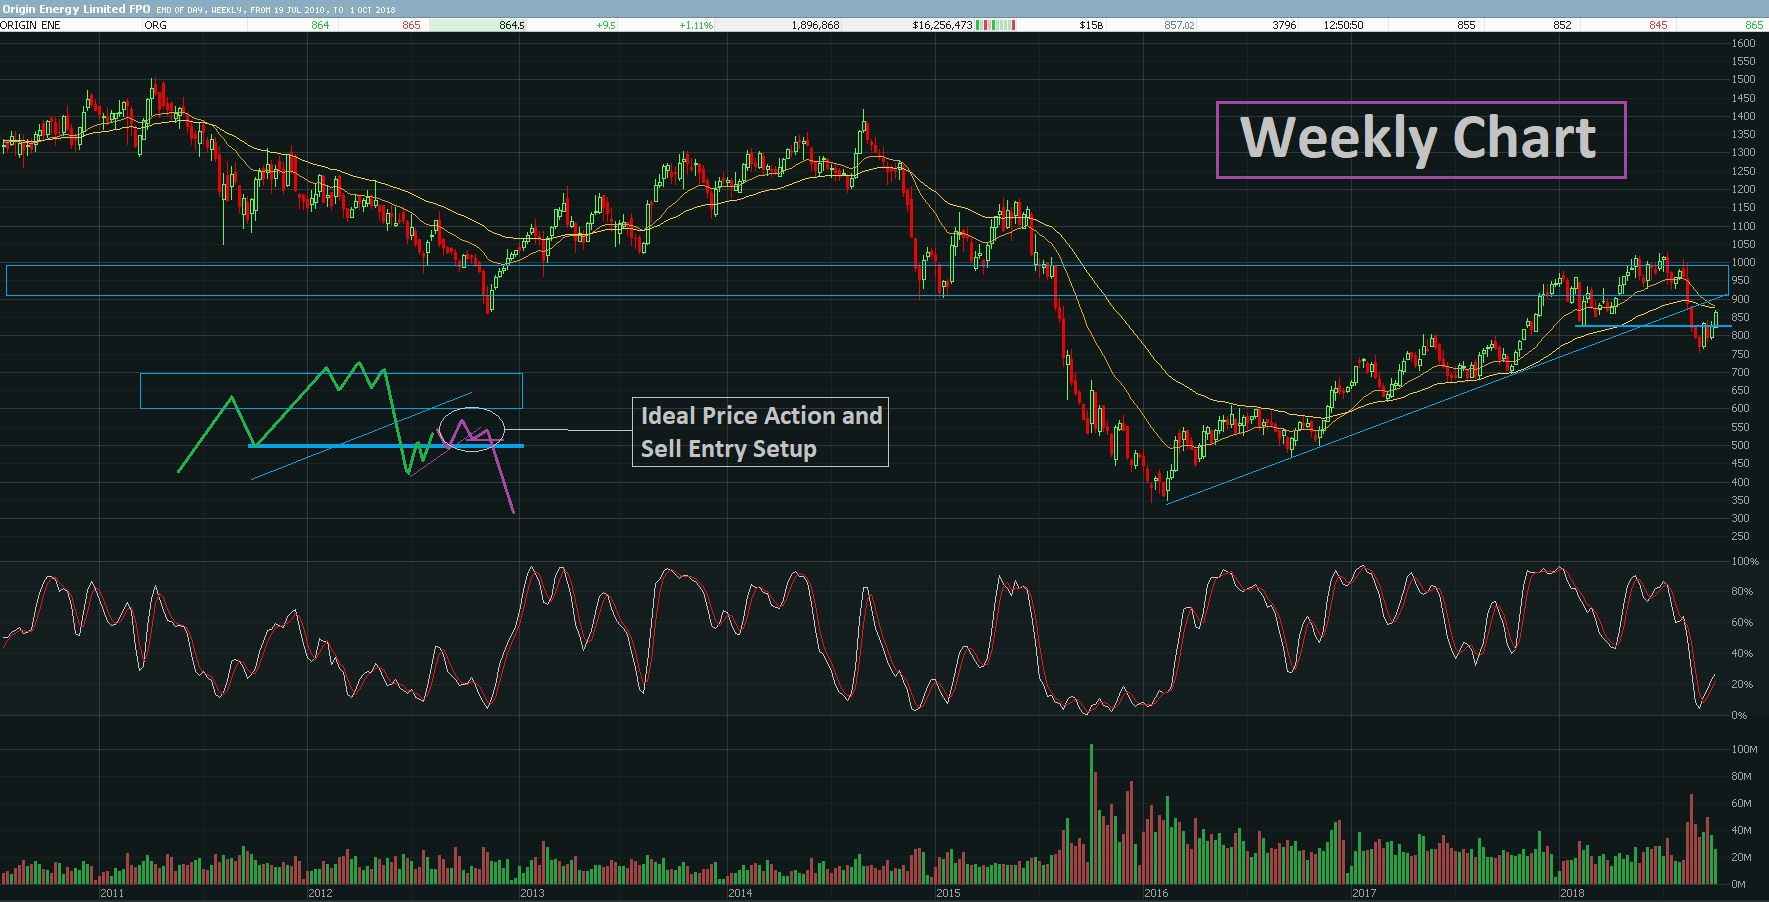
Task: Select the "3796" trades count cell
Action: tap(1284, 25)
